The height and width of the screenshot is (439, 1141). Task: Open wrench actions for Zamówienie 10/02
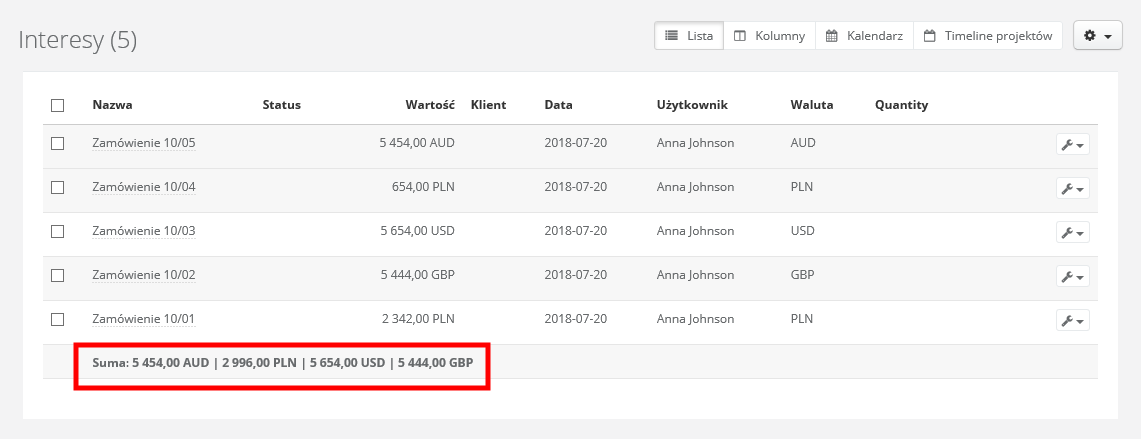click(1072, 276)
